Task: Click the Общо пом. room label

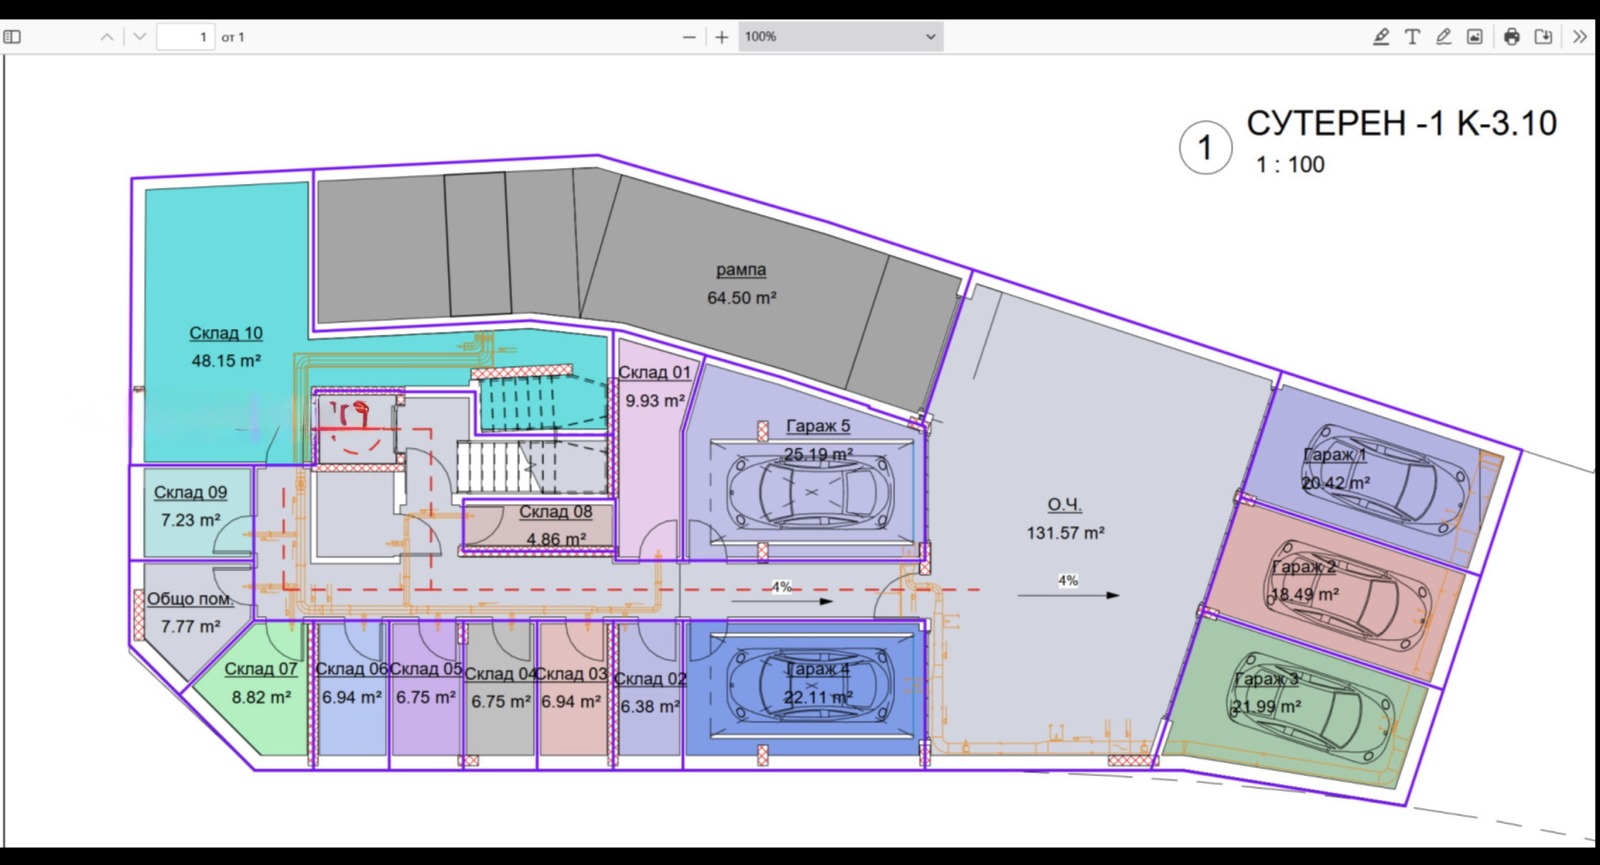Action: click(190, 599)
